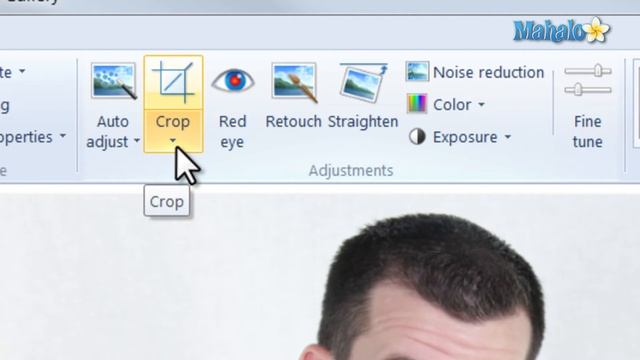This screenshot has height=360, width=640.
Task: Apply Noise reduction
Action: [476, 72]
